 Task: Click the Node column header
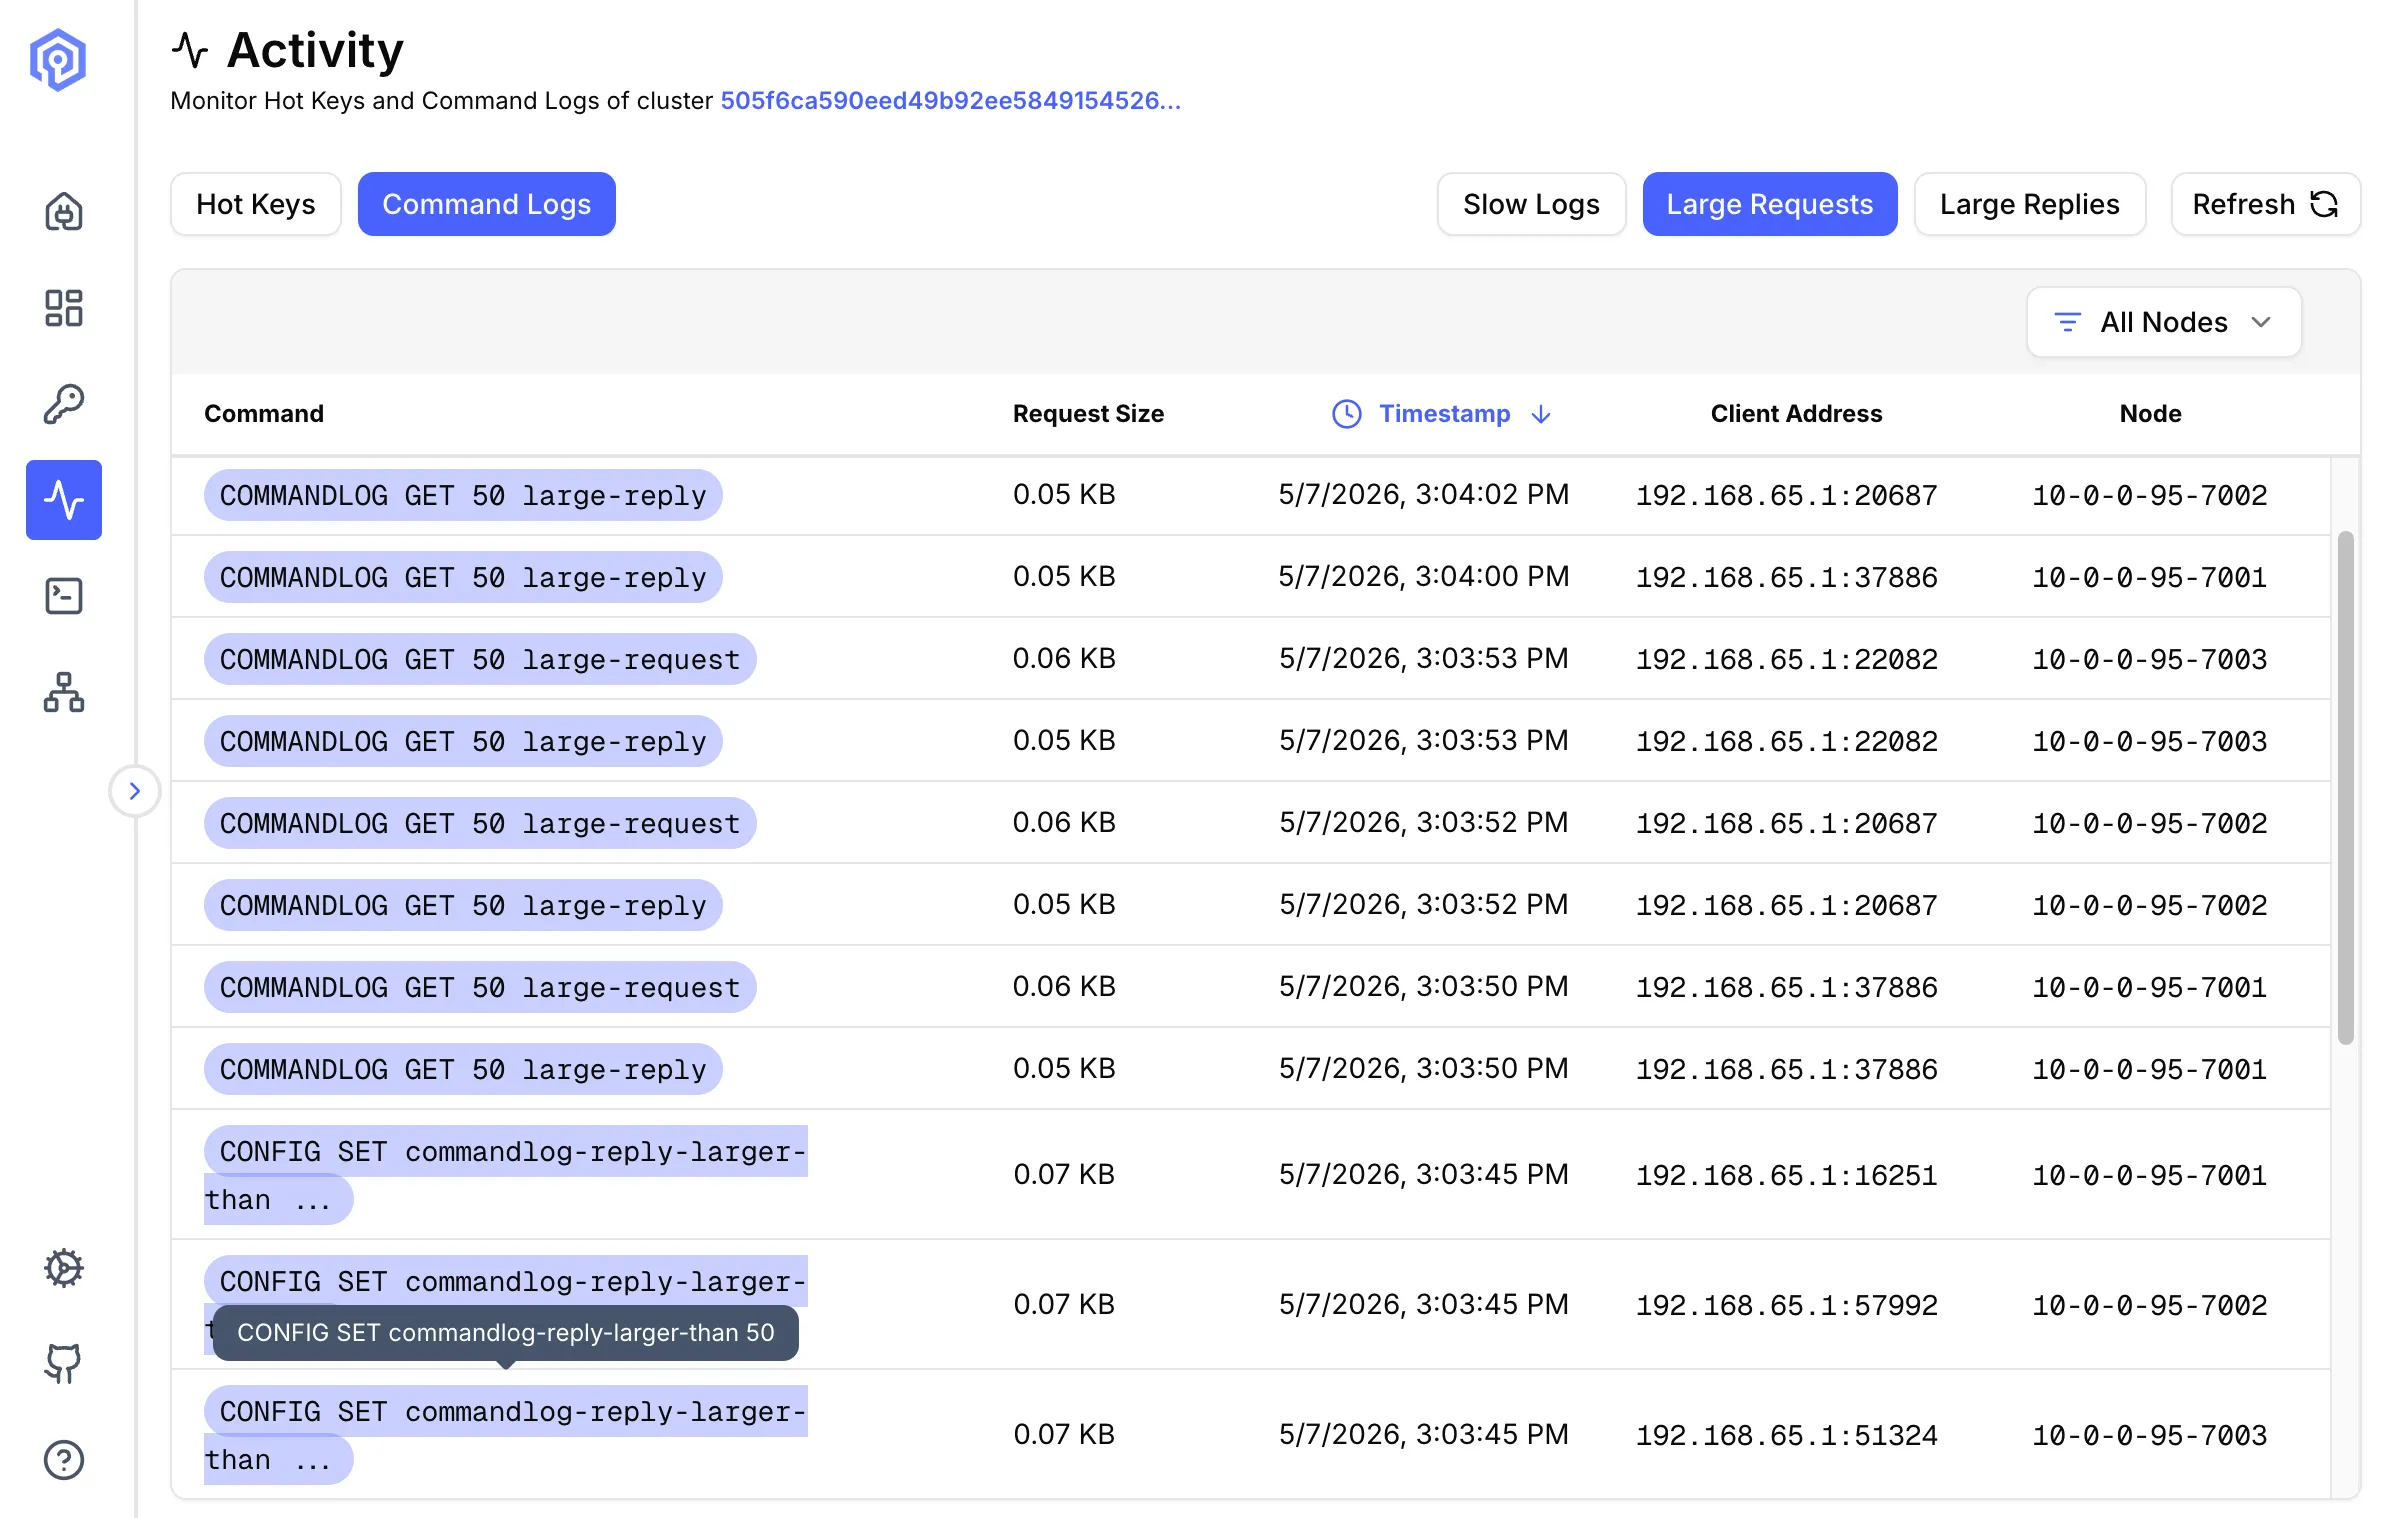[2150, 414]
